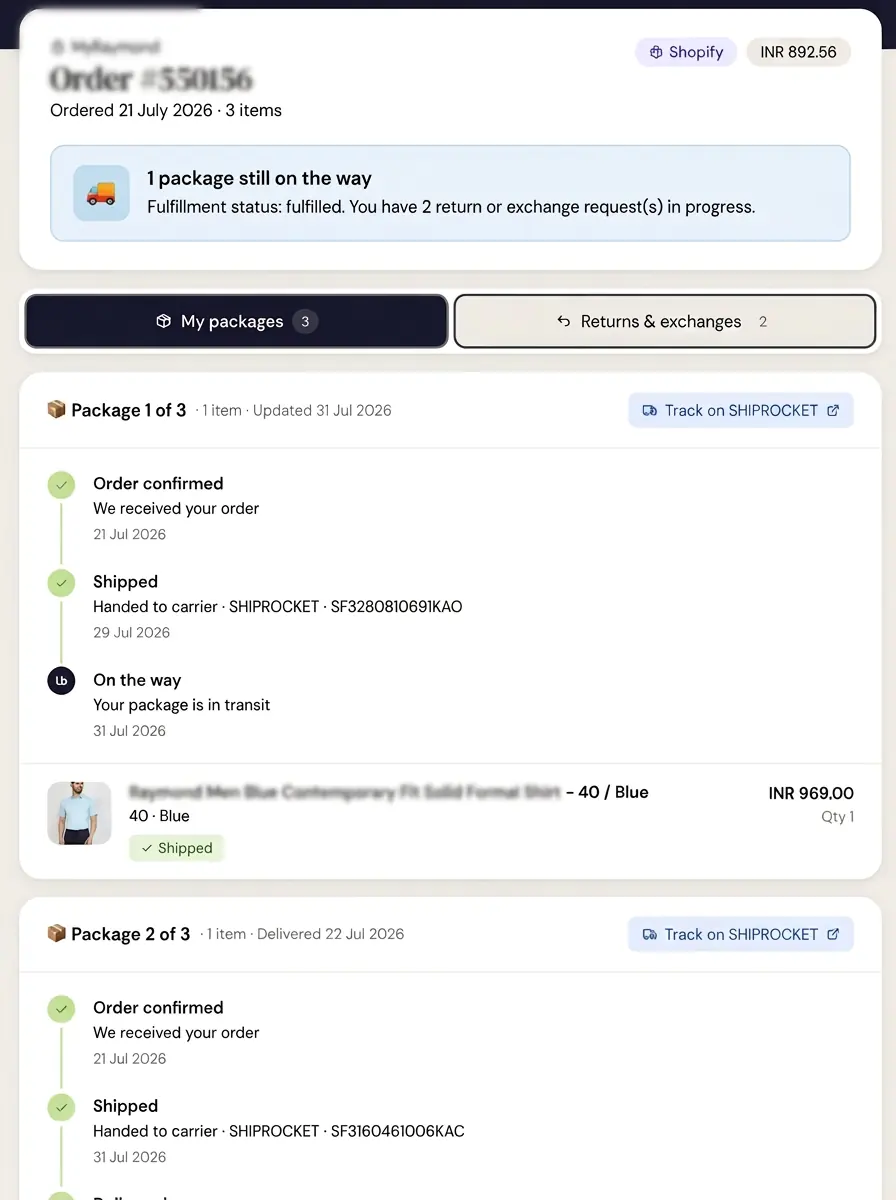The width and height of the screenshot is (896, 1200).
Task: Click the external-link icon on Package 1 track button
Action: point(833,410)
